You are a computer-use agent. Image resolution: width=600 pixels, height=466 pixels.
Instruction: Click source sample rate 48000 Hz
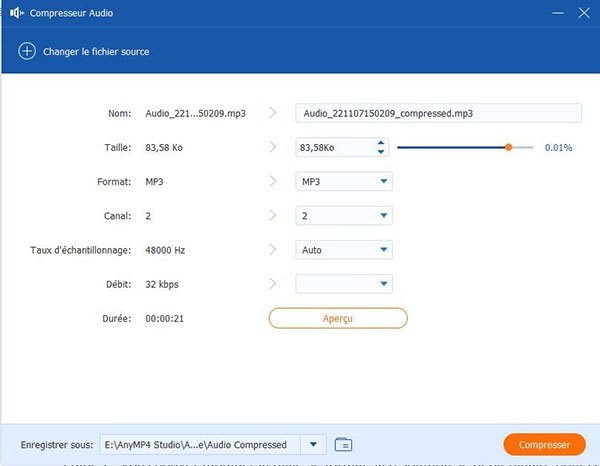click(x=165, y=250)
